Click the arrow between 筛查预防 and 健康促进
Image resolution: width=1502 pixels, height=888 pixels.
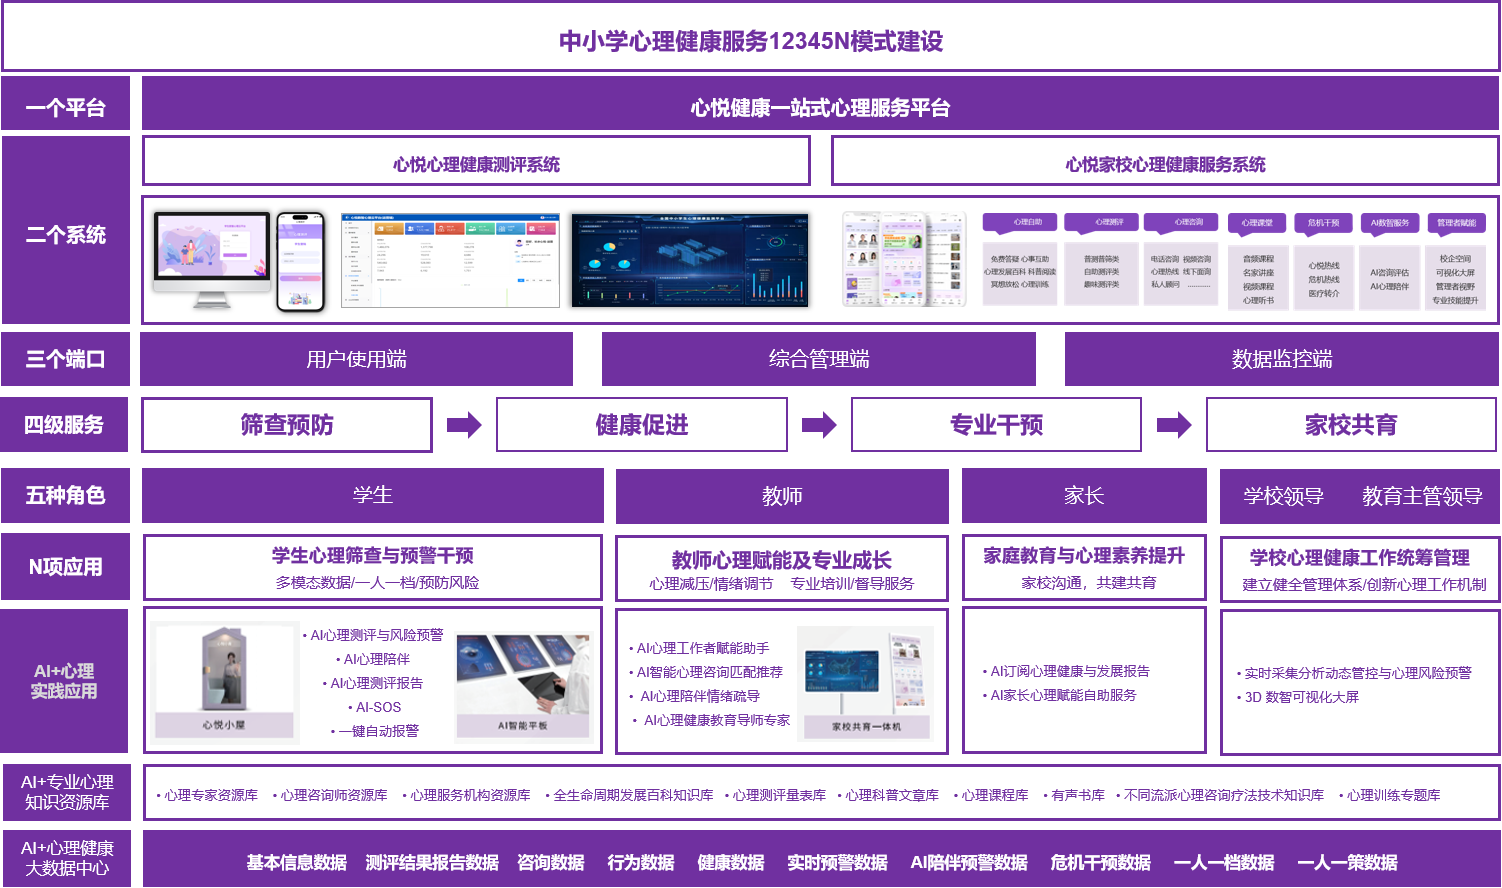coord(464,425)
